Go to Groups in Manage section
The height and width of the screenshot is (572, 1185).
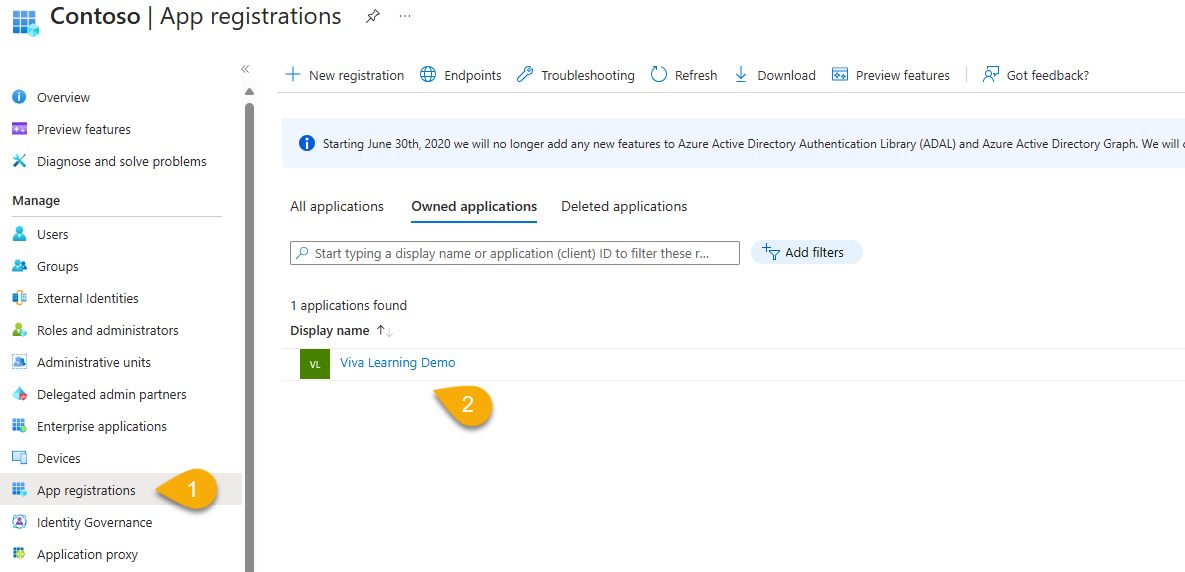tap(57, 266)
